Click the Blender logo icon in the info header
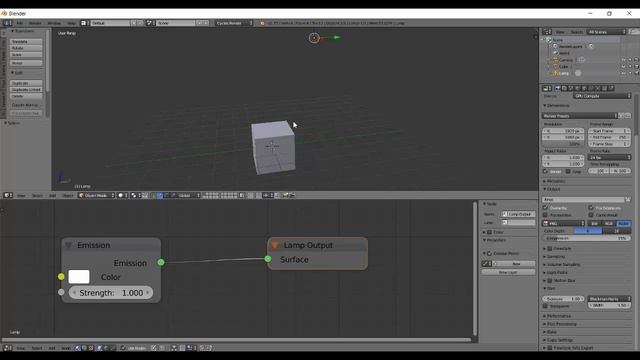This screenshot has height=360, width=640. click(262, 23)
